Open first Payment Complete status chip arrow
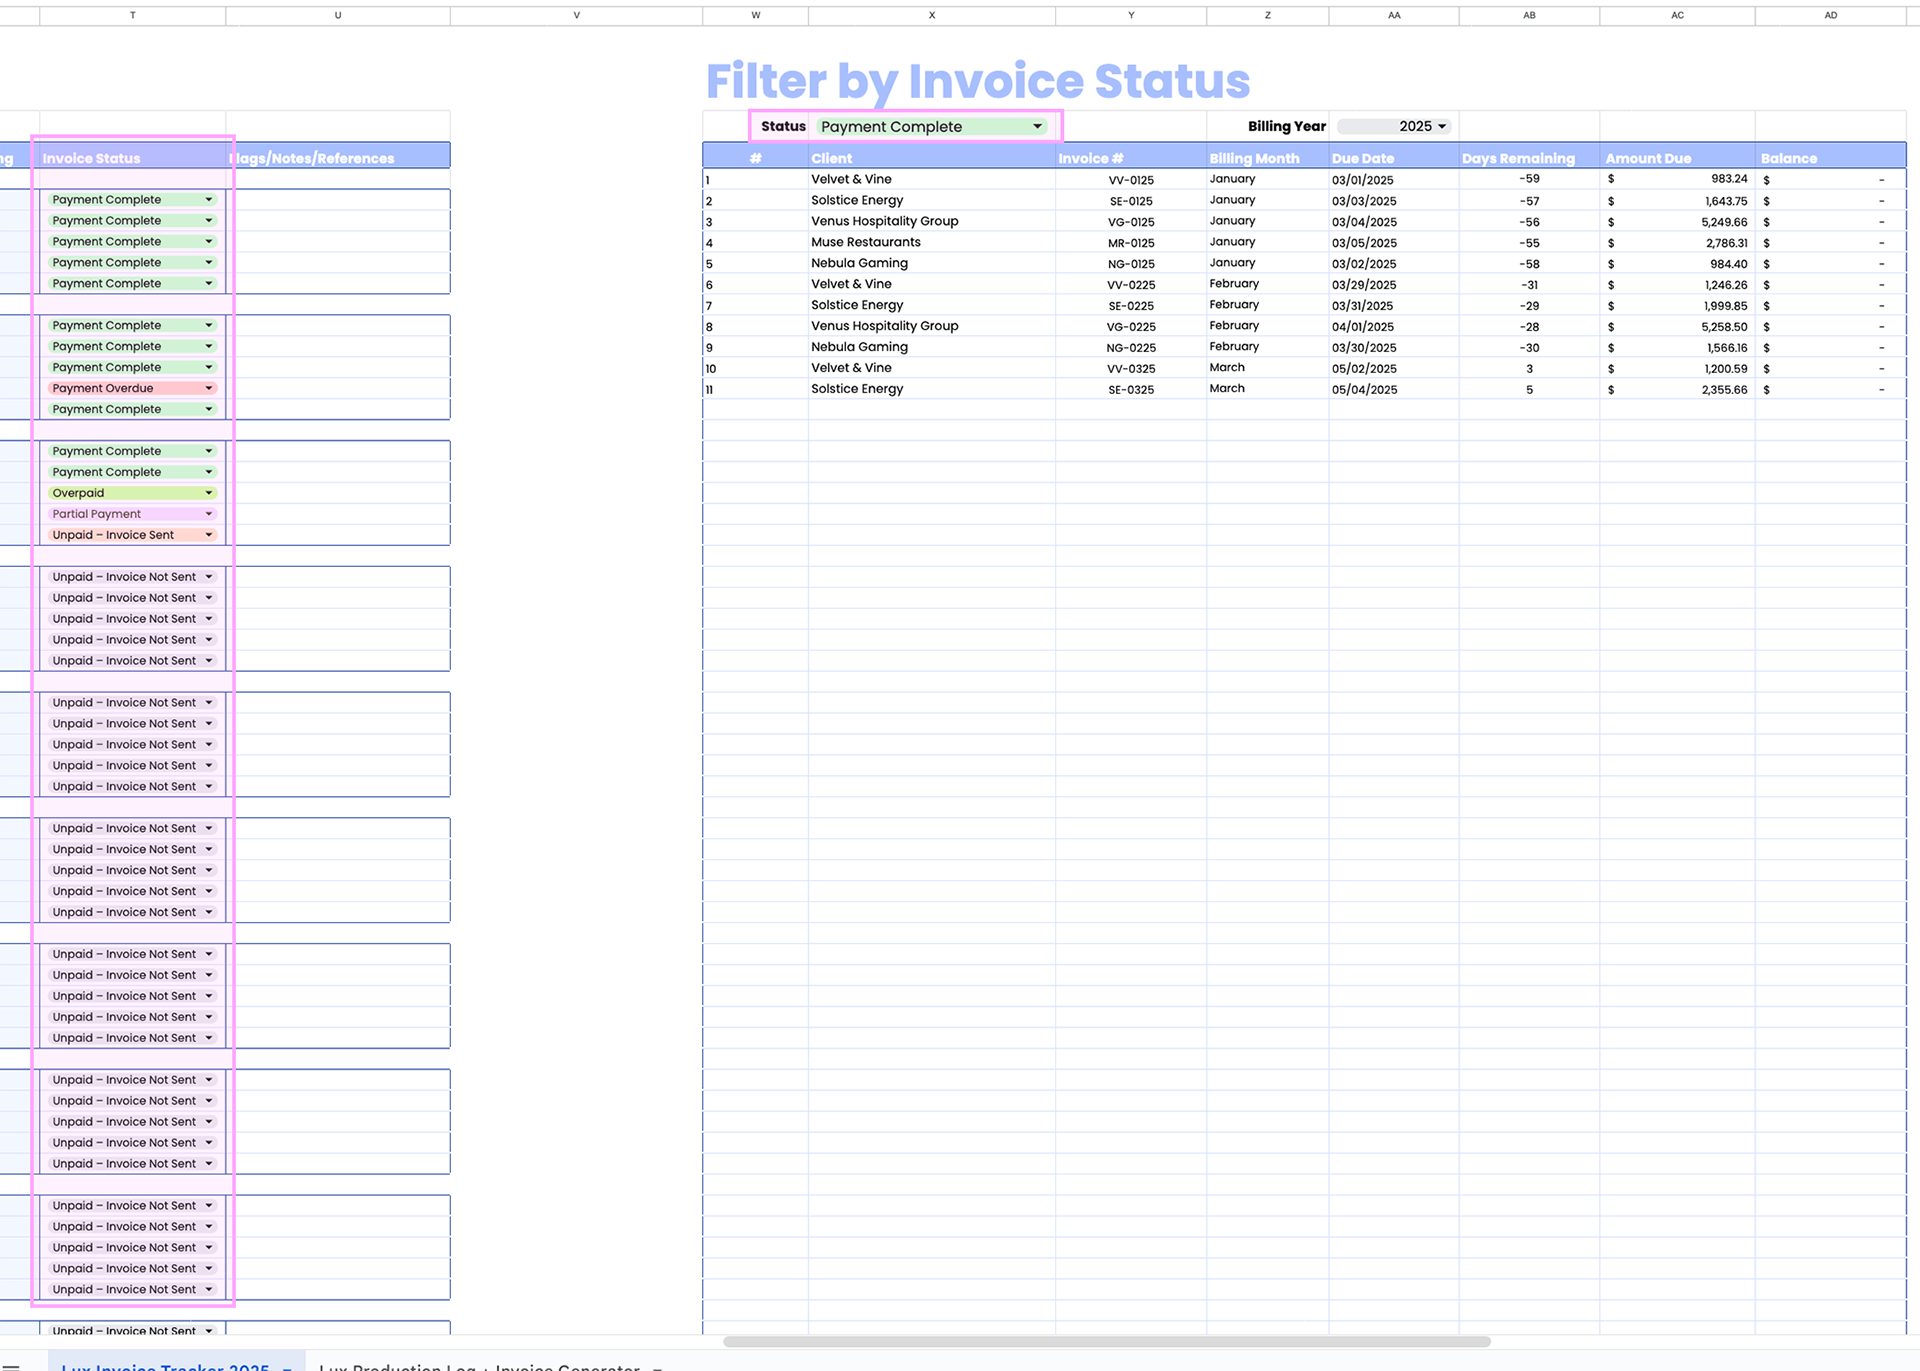1920x1371 pixels. tap(209, 200)
